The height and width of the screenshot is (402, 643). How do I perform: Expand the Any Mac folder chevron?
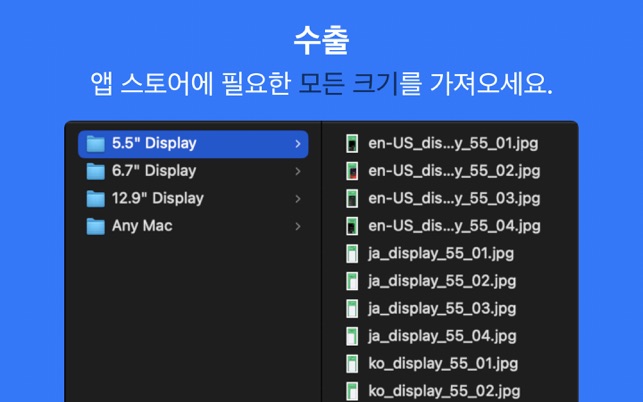(x=298, y=226)
